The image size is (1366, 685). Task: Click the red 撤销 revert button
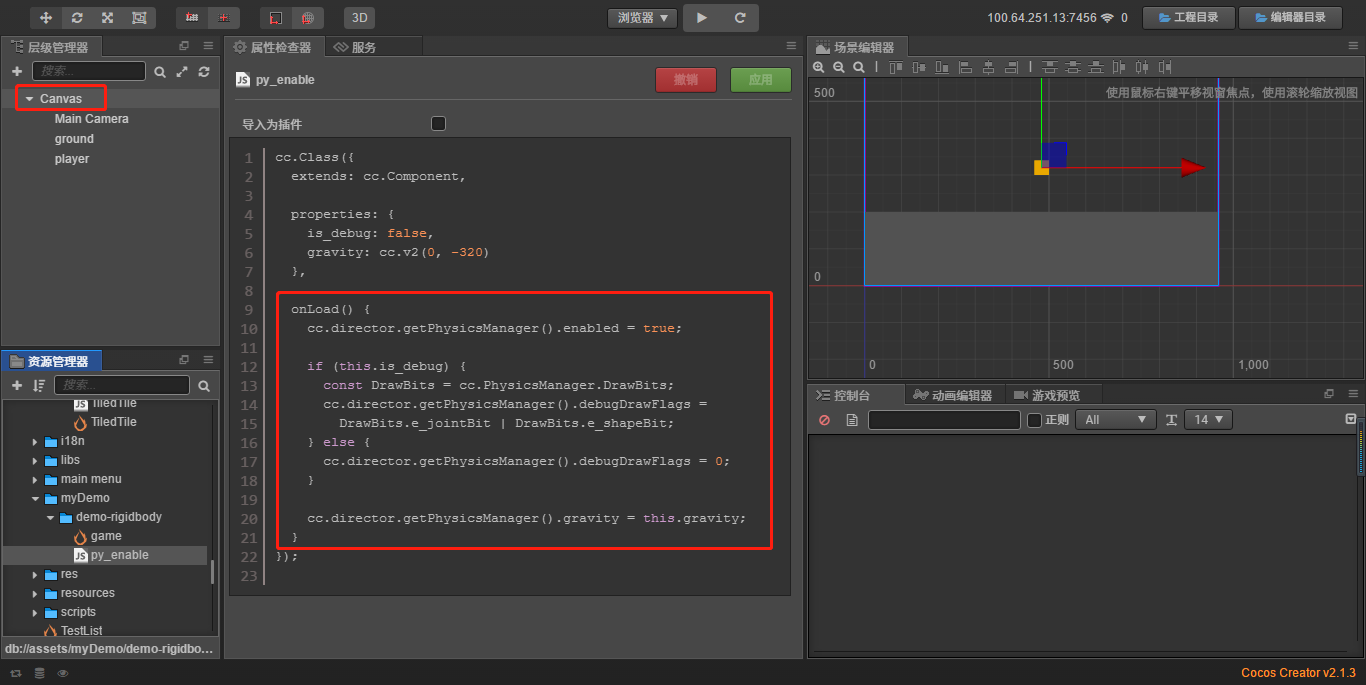coord(686,80)
